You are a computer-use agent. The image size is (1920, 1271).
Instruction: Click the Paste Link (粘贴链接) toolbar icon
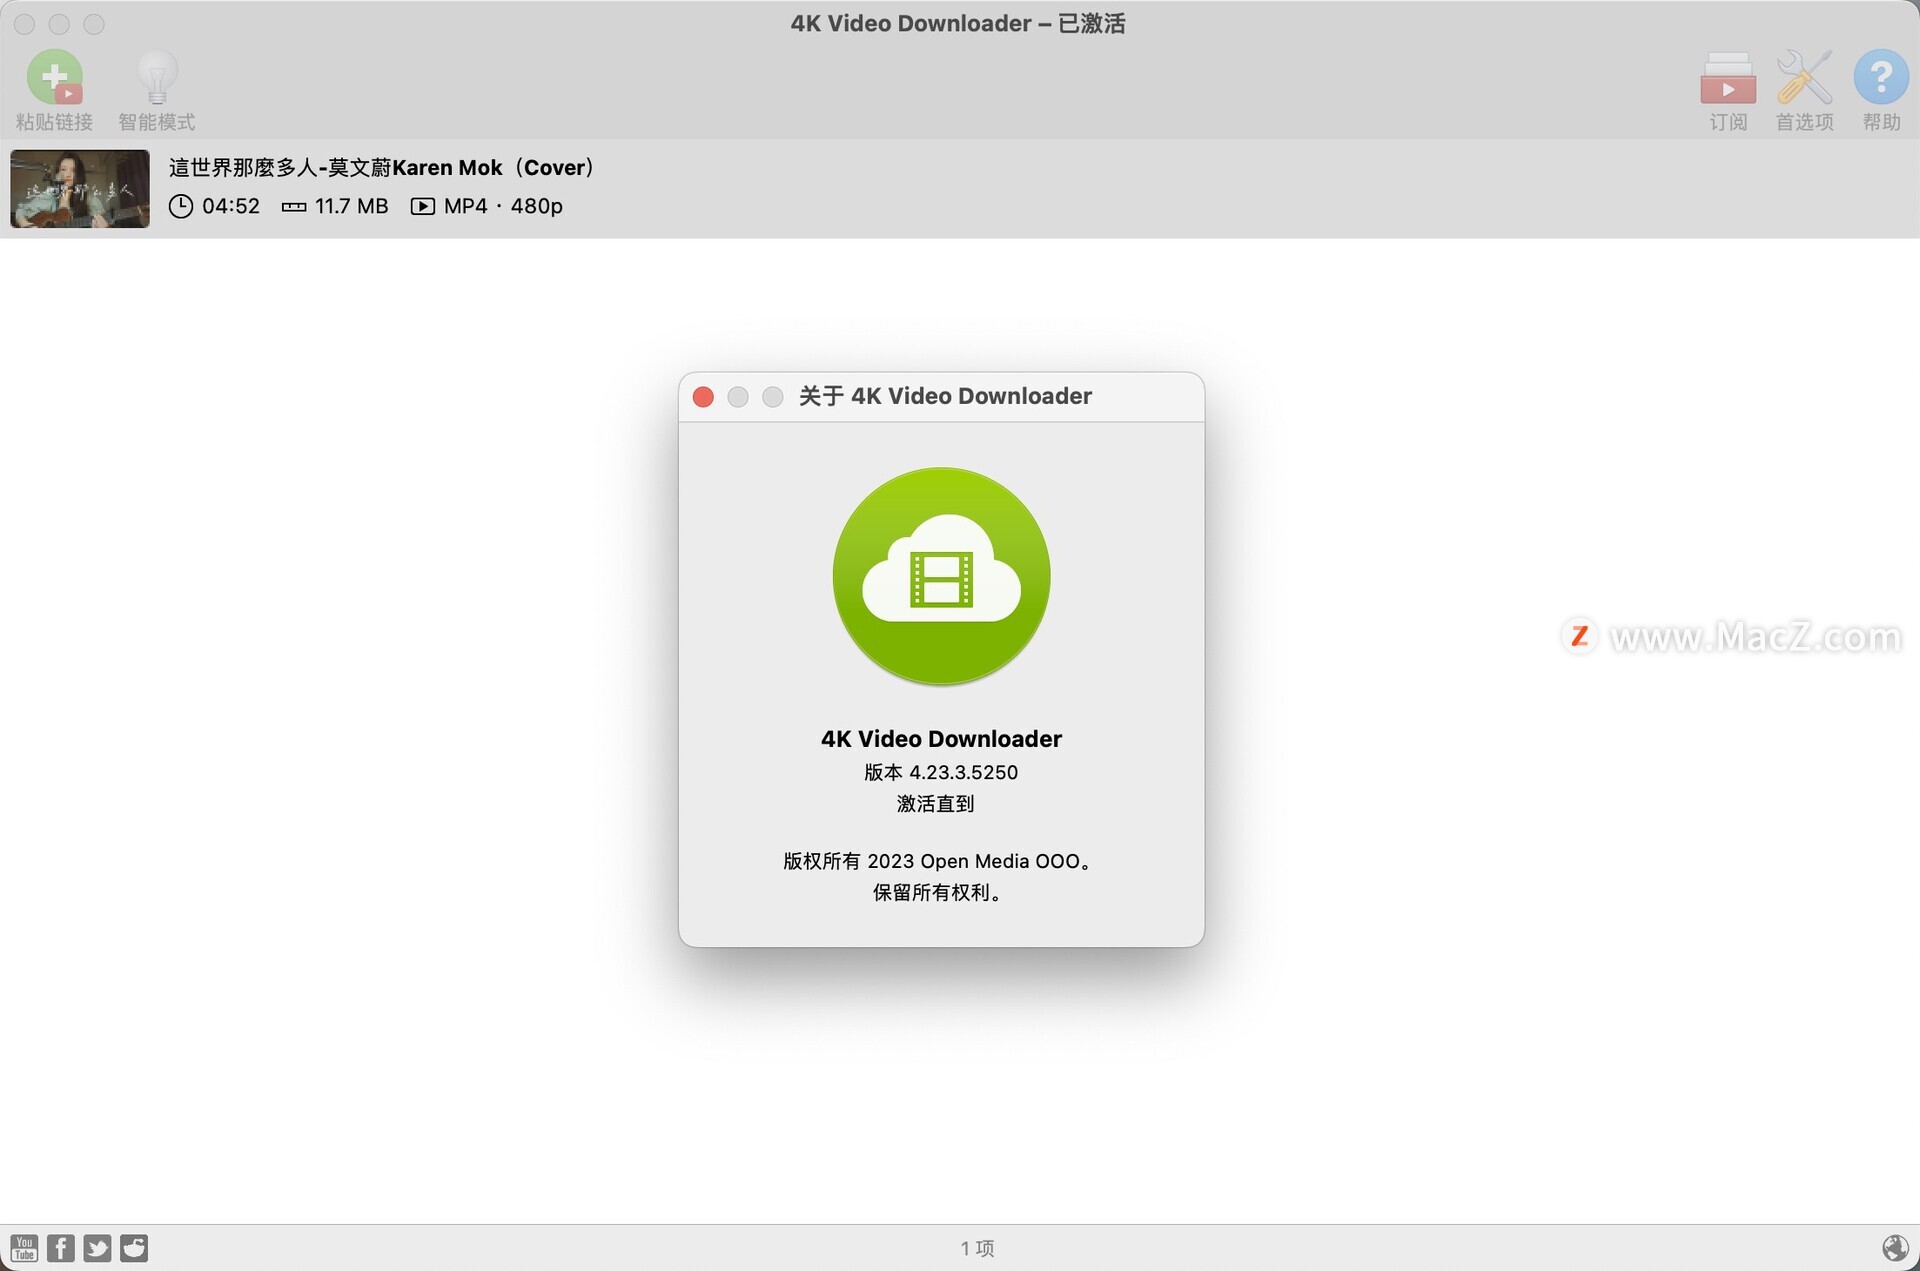(54, 78)
